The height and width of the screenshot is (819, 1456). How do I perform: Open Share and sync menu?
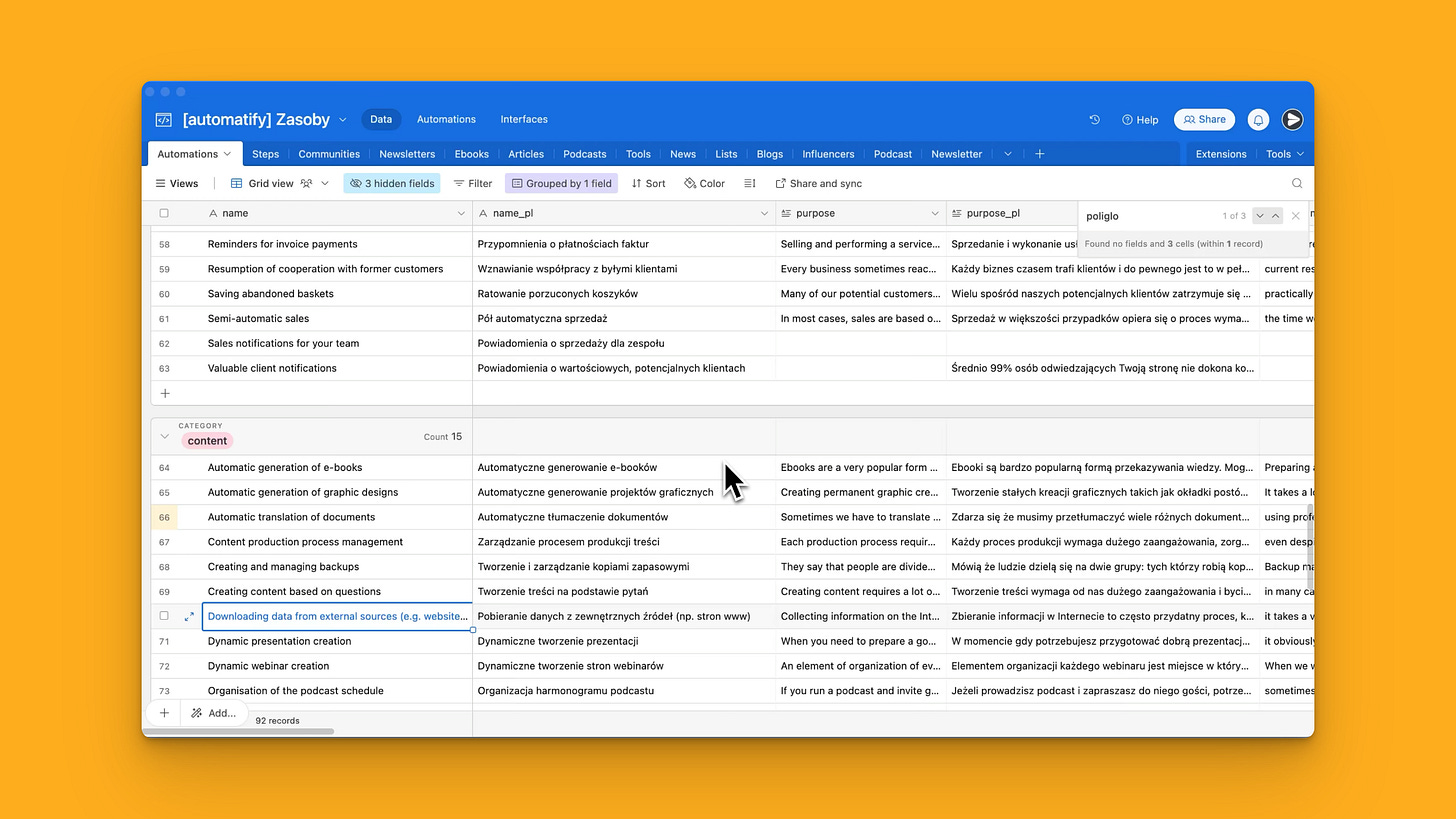(x=818, y=184)
